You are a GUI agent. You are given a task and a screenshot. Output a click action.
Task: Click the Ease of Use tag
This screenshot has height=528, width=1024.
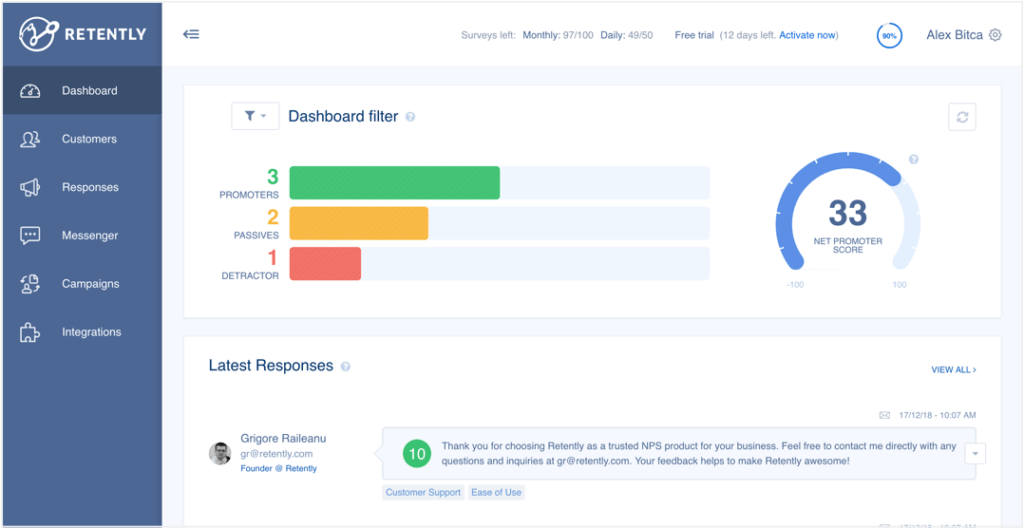click(x=496, y=493)
